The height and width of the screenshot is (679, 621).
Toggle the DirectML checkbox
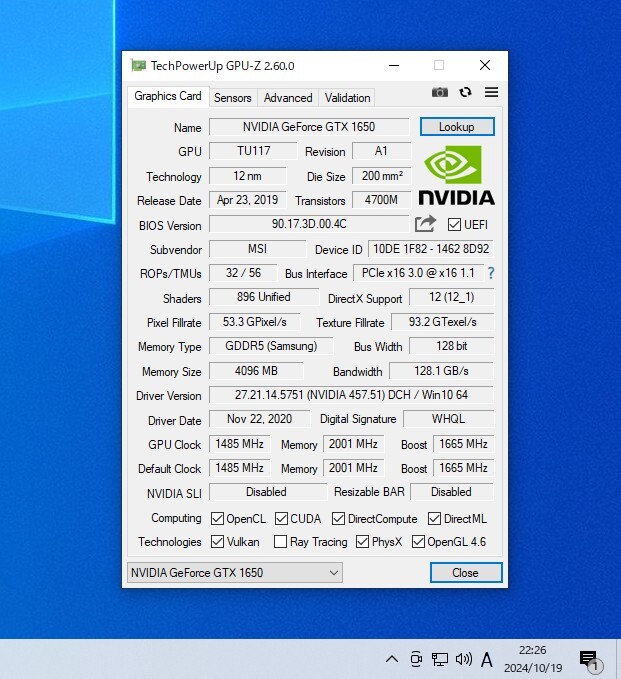pos(434,518)
